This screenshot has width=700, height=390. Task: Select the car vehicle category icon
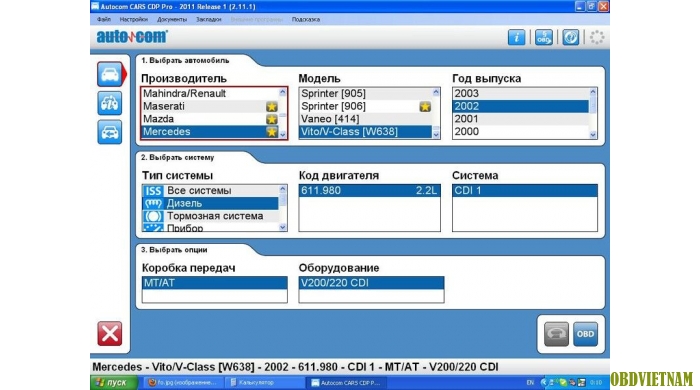click(x=110, y=74)
